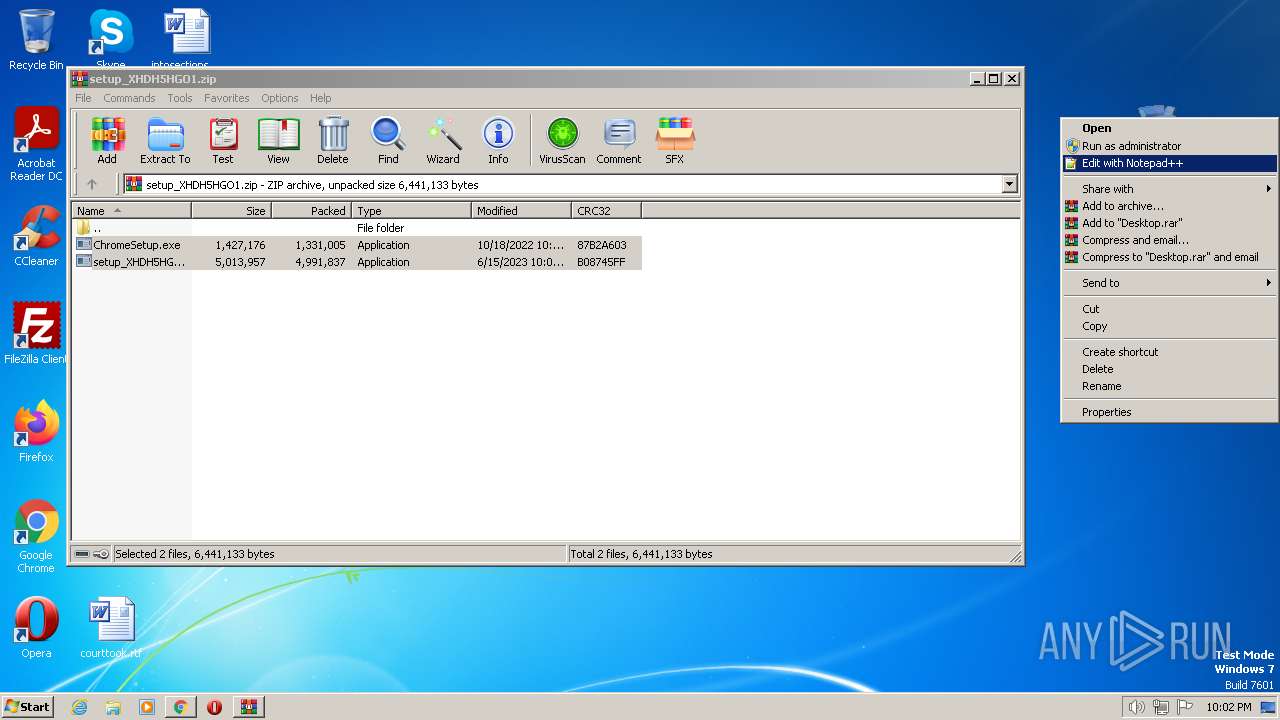Image resolution: width=1280 pixels, height=720 pixels.
Task: Click the parent folder ".." row
Action: (x=357, y=228)
